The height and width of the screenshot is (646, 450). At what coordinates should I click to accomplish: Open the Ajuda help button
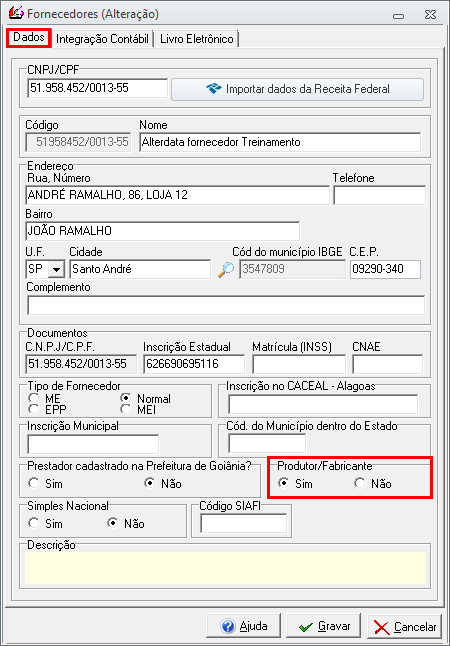click(x=245, y=627)
